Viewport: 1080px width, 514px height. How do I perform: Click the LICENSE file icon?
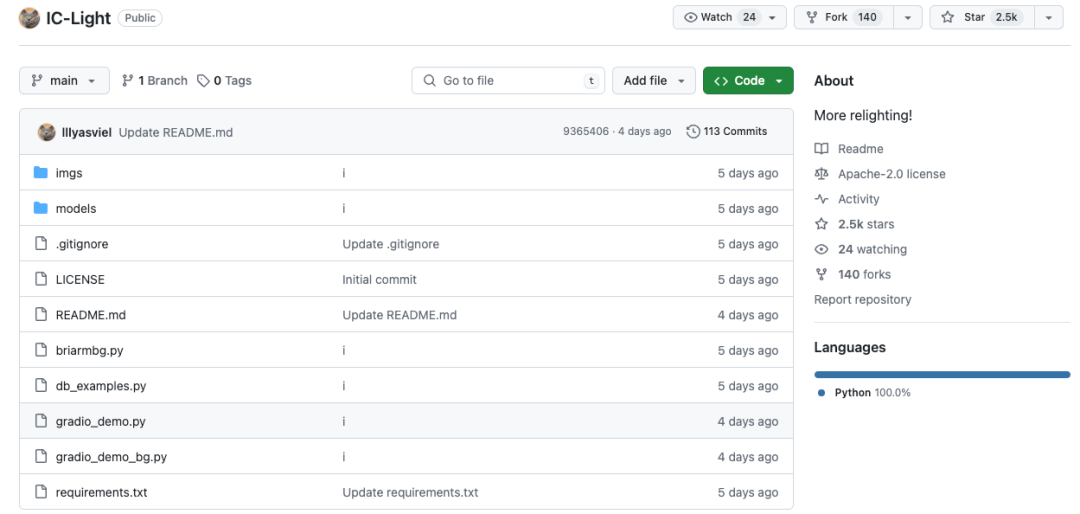pos(41,280)
